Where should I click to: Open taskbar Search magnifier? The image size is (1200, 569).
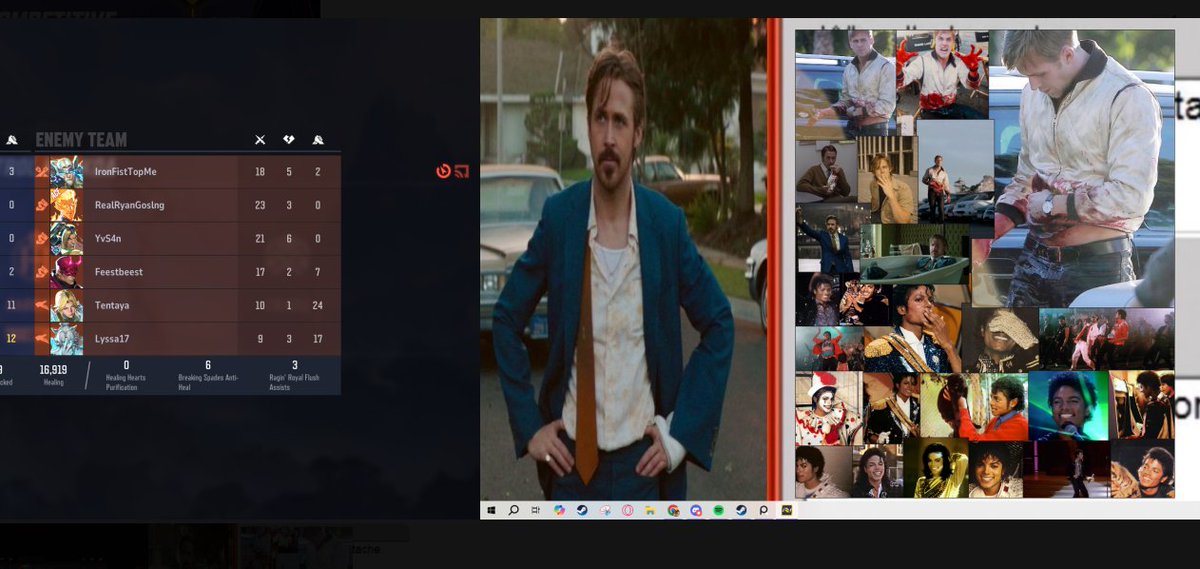click(513, 510)
